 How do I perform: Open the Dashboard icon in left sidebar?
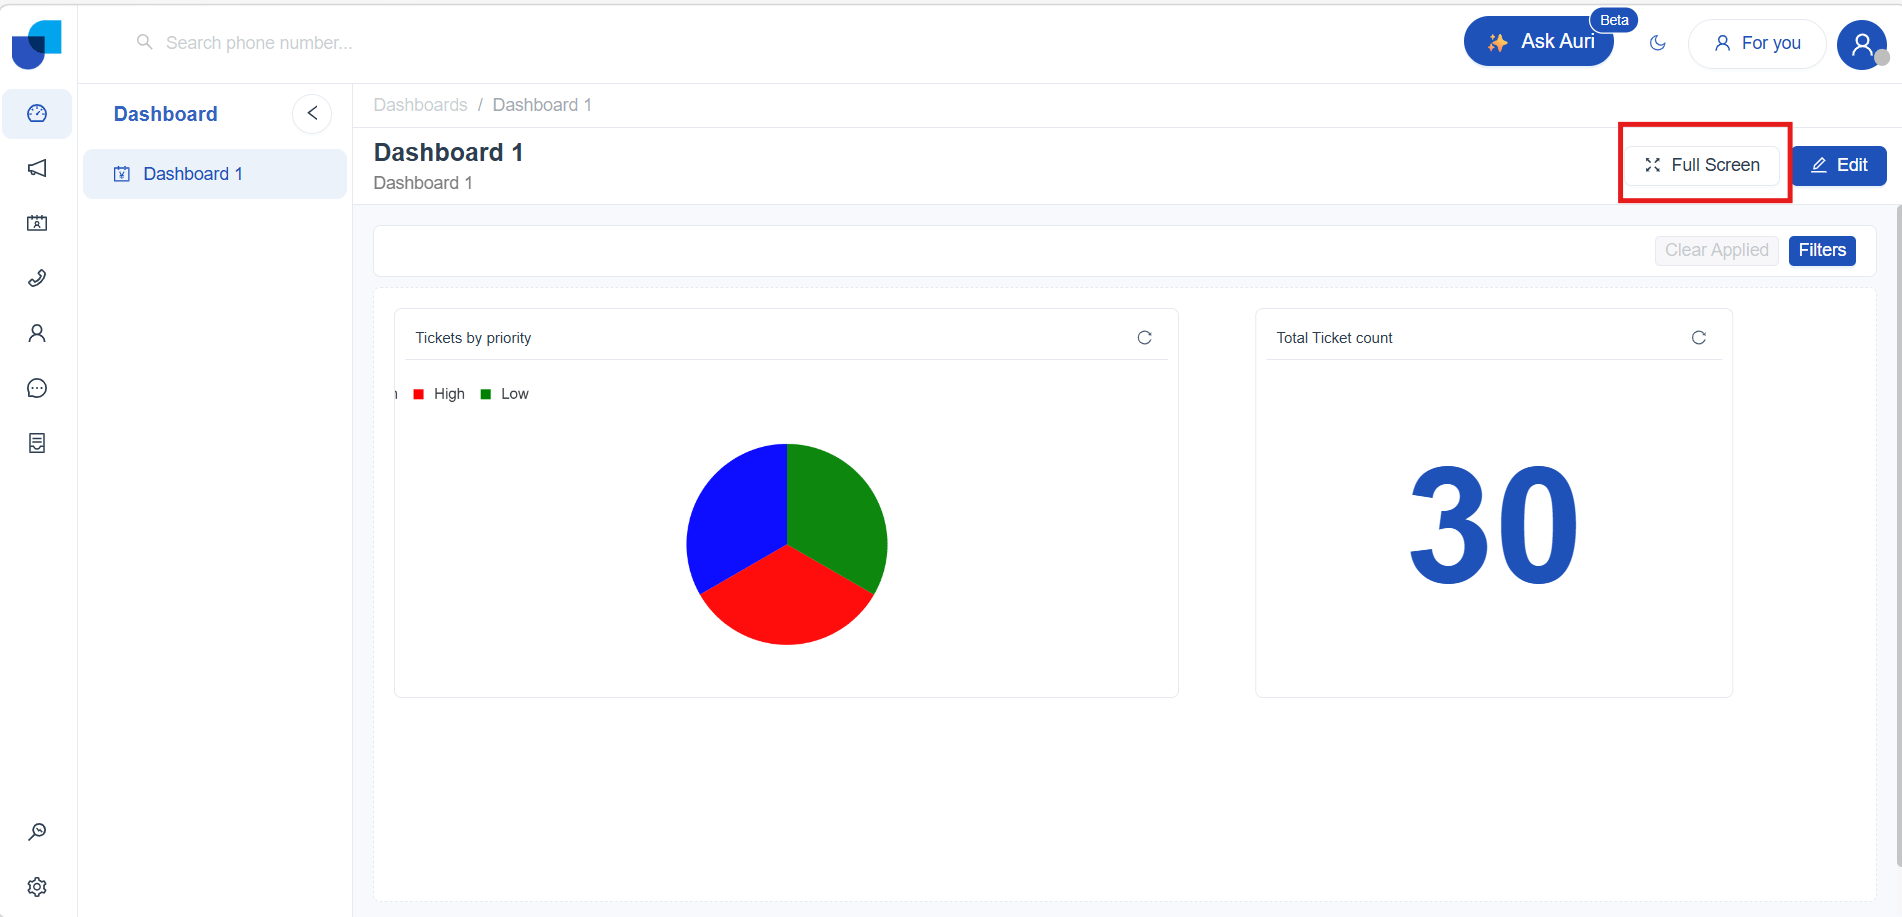tap(37, 114)
